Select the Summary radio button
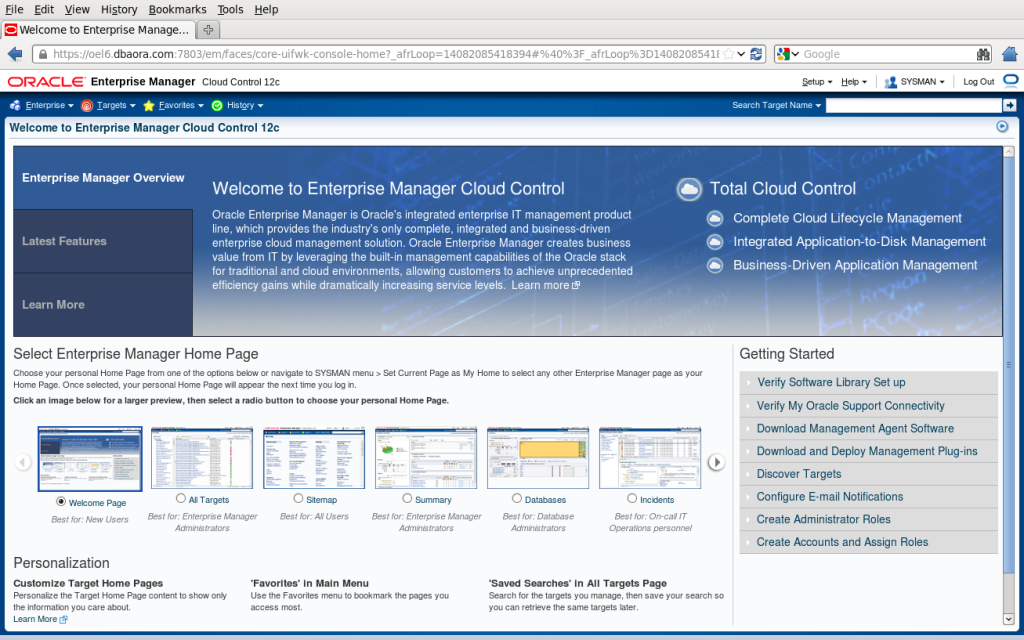This screenshot has height=640, width=1024. 408,498
